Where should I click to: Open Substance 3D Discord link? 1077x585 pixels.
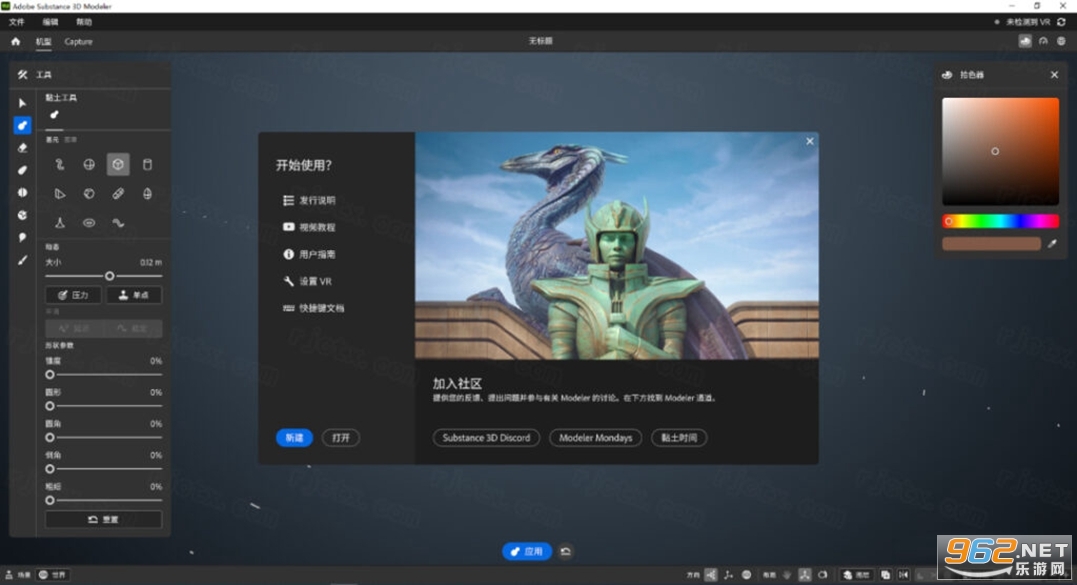[x=486, y=438]
